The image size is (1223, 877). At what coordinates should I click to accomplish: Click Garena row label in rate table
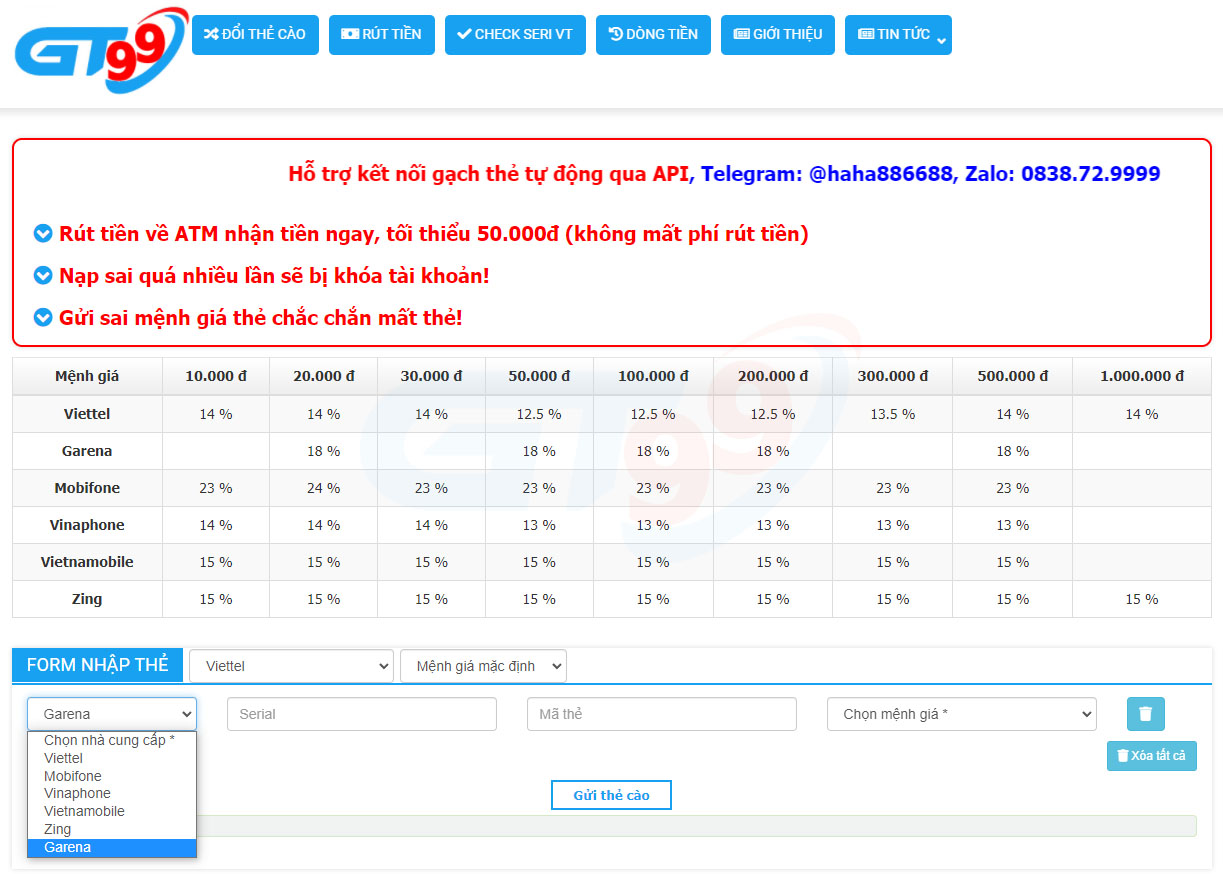point(87,451)
